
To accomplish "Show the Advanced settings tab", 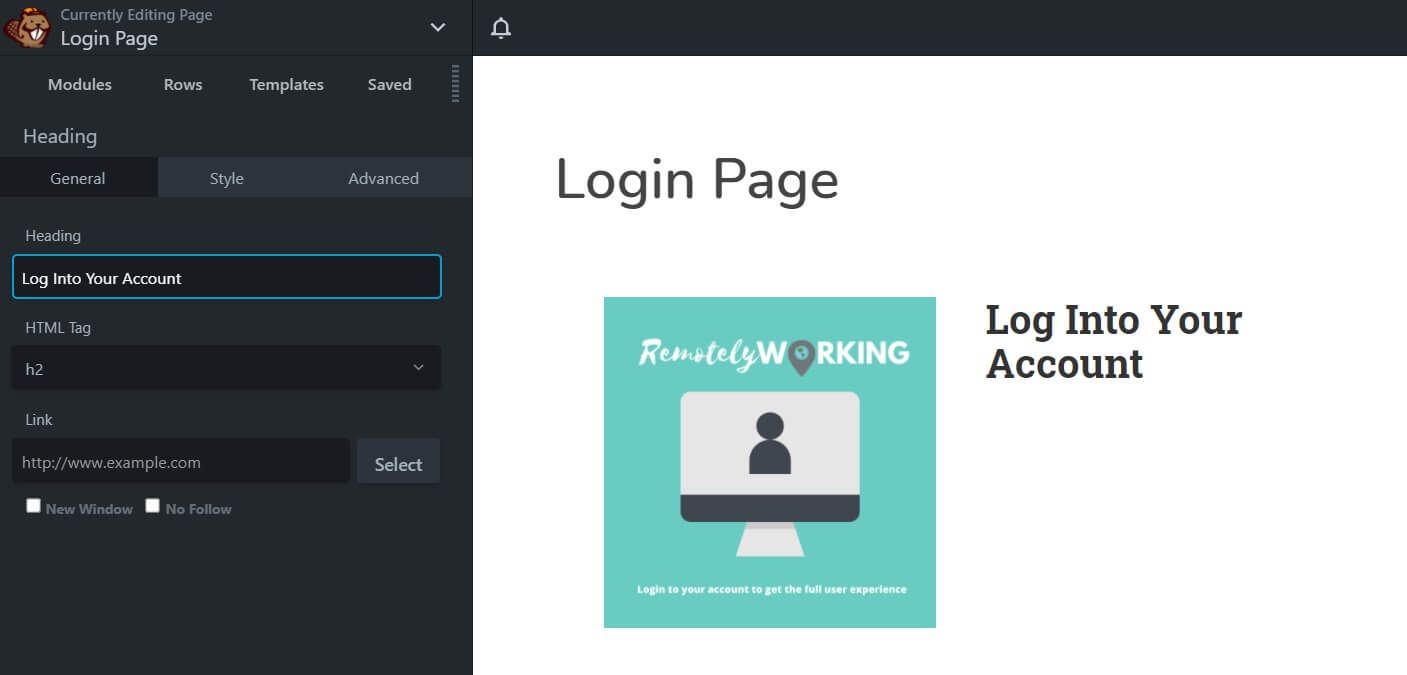I will (x=383, y=178).
